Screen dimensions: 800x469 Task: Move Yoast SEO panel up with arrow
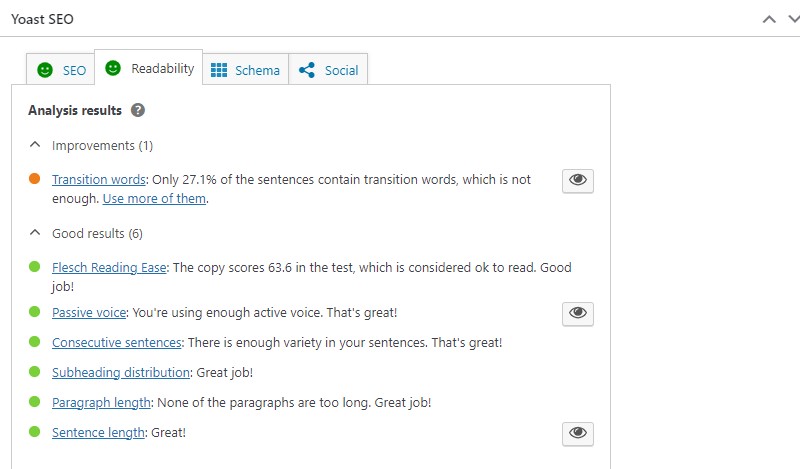767,19
